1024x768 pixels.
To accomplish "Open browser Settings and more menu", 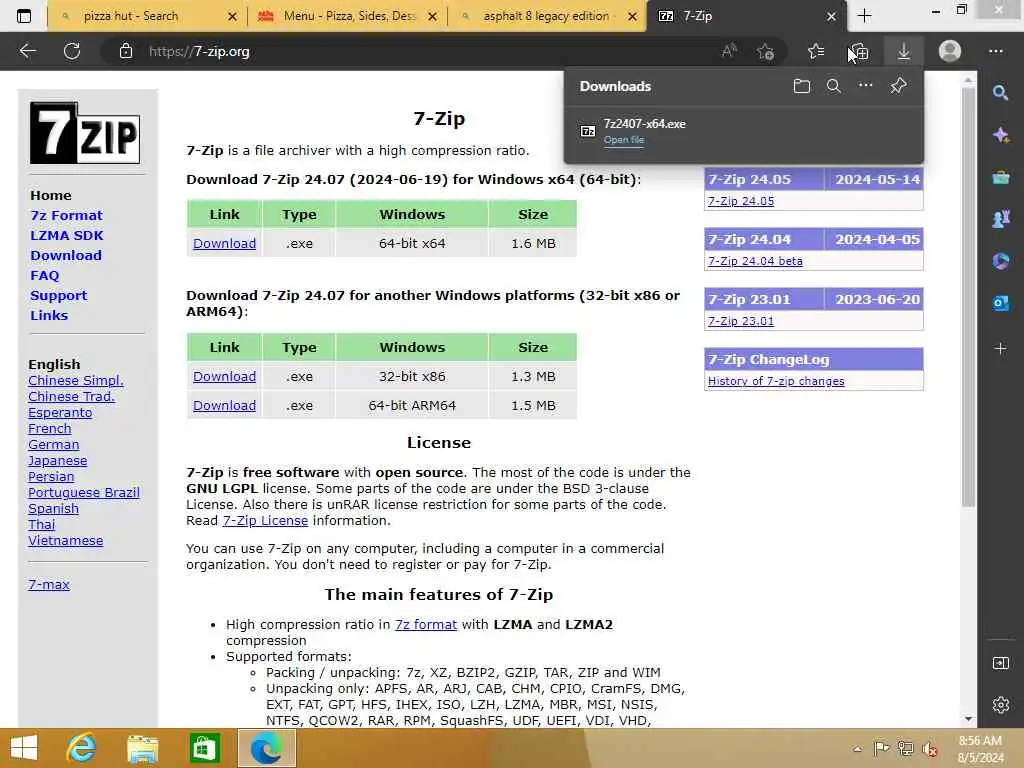I will click(995, 51).
